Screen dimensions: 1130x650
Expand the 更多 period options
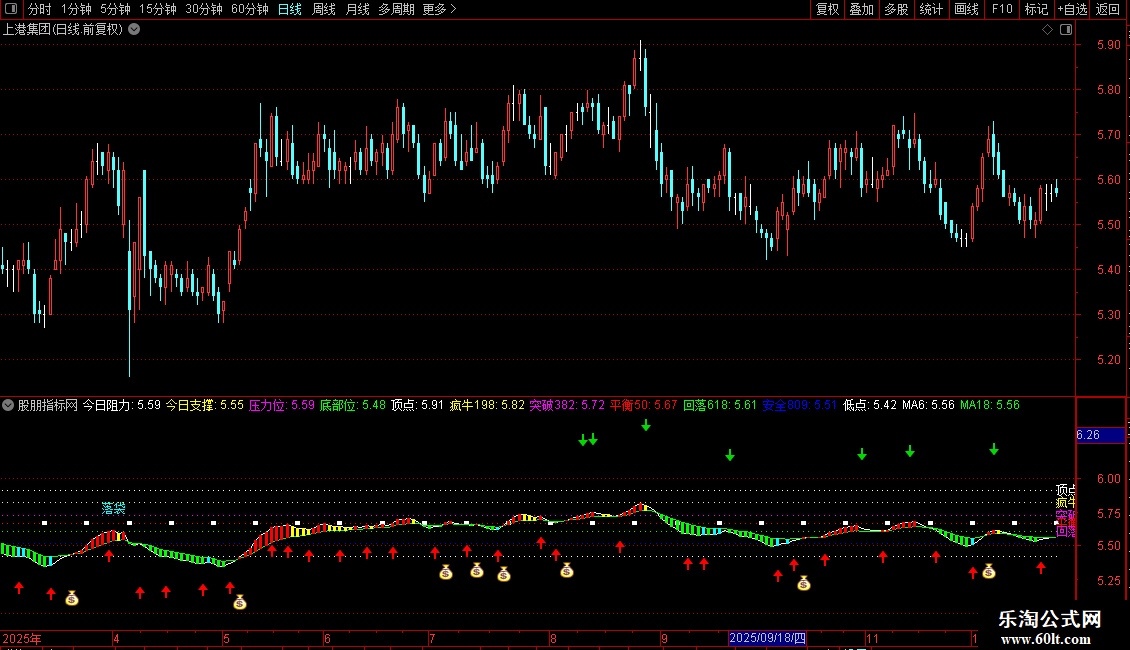(439, 9)
